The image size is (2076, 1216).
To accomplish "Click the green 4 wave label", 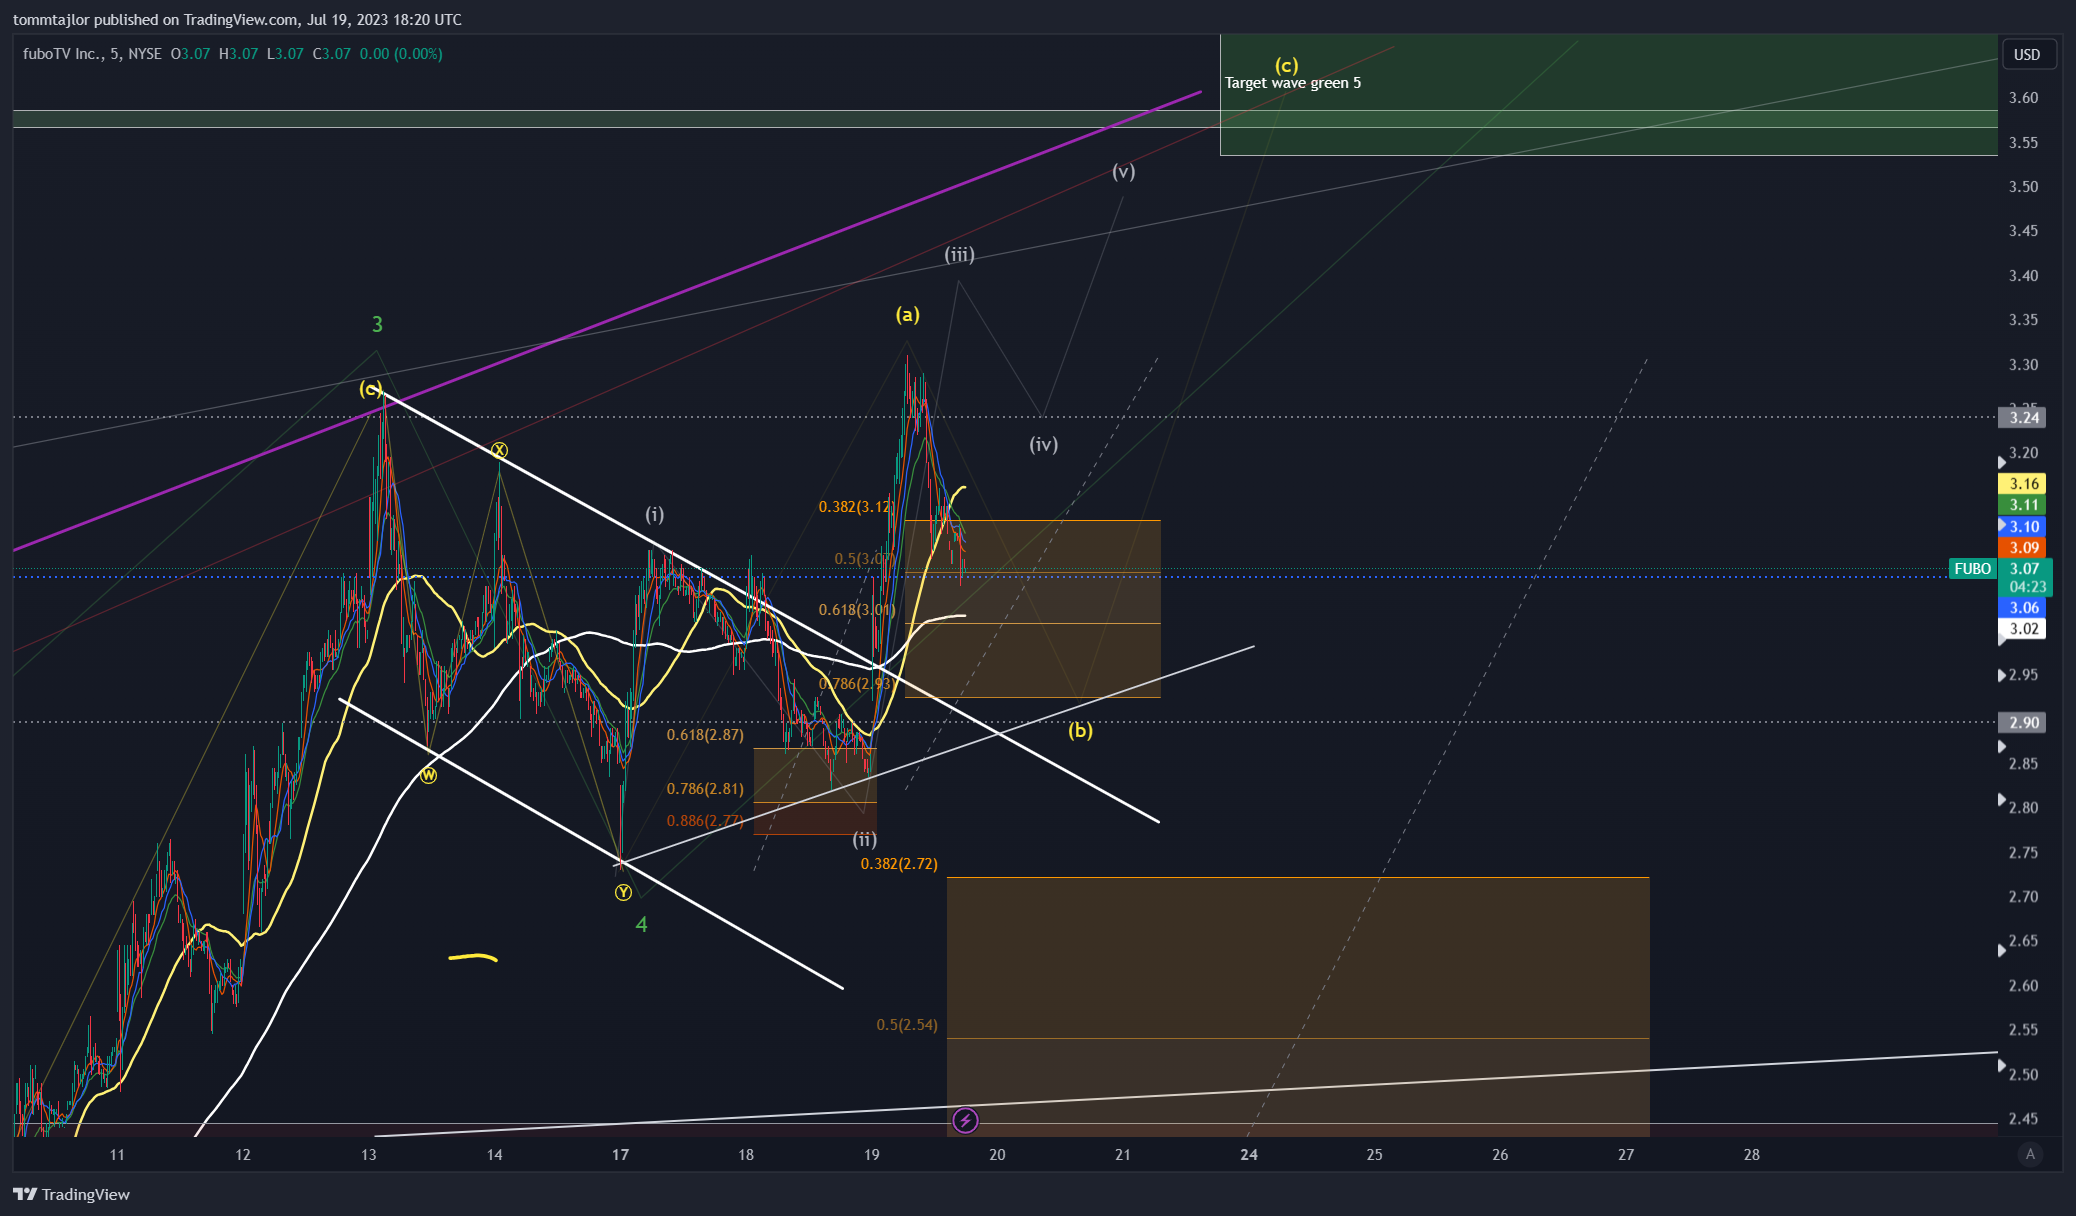I will (x=641, y=925).
